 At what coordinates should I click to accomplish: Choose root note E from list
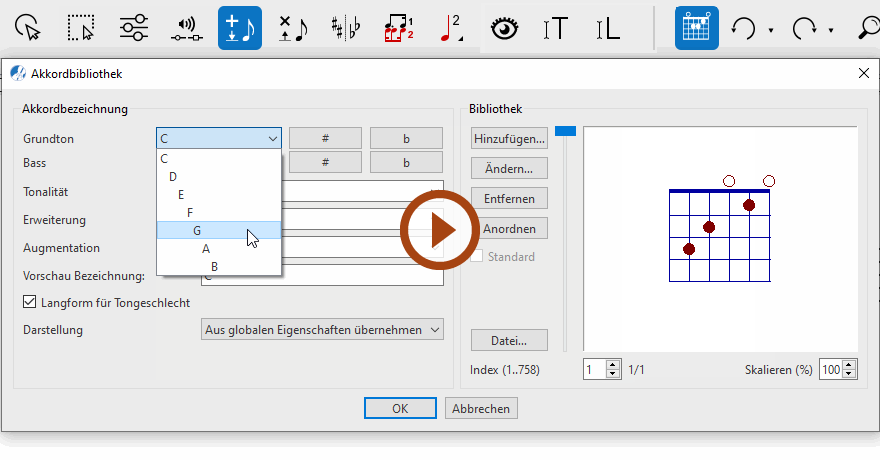(x=181, y=194)
